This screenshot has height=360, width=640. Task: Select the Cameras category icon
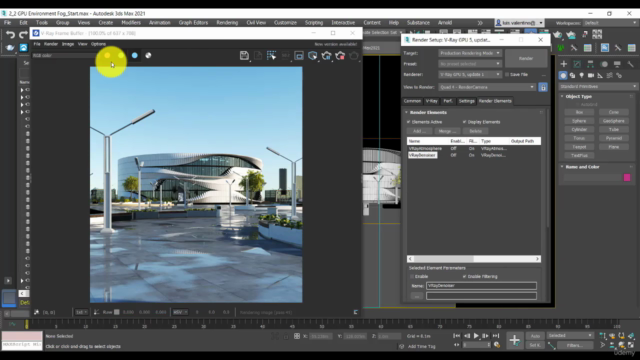pos(591,76)
